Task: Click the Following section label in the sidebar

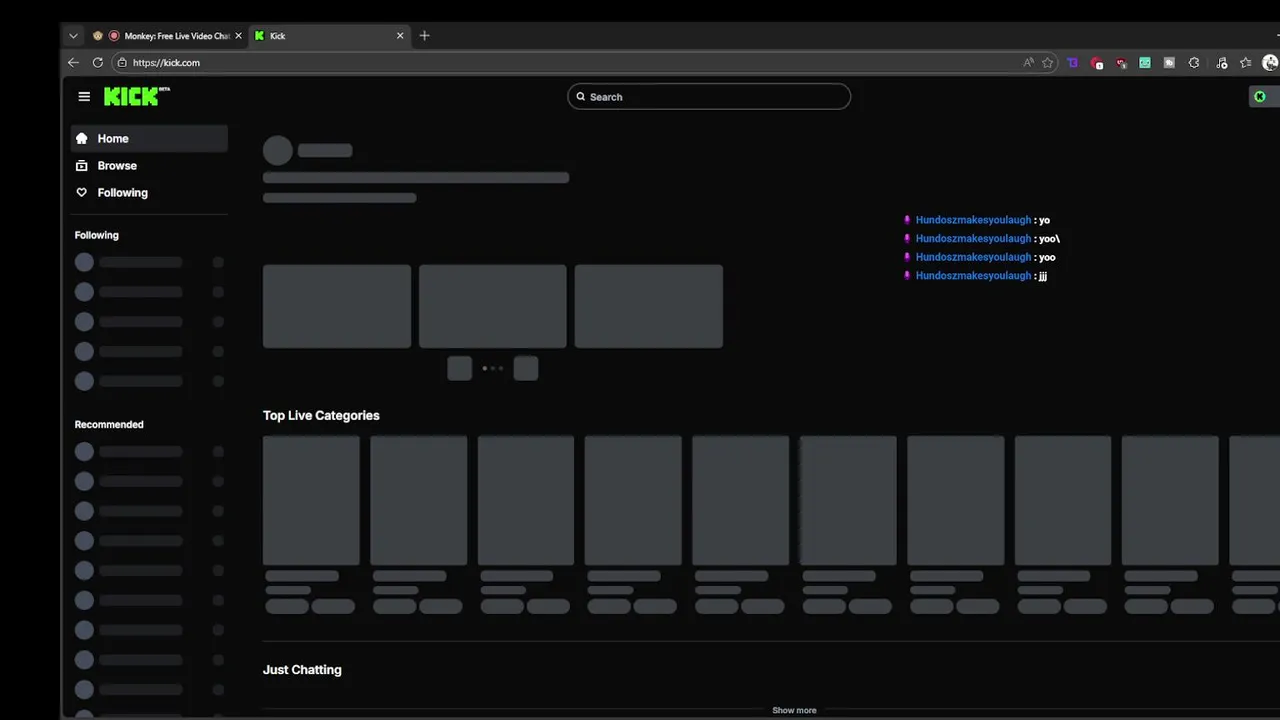Action: (96, 235)
